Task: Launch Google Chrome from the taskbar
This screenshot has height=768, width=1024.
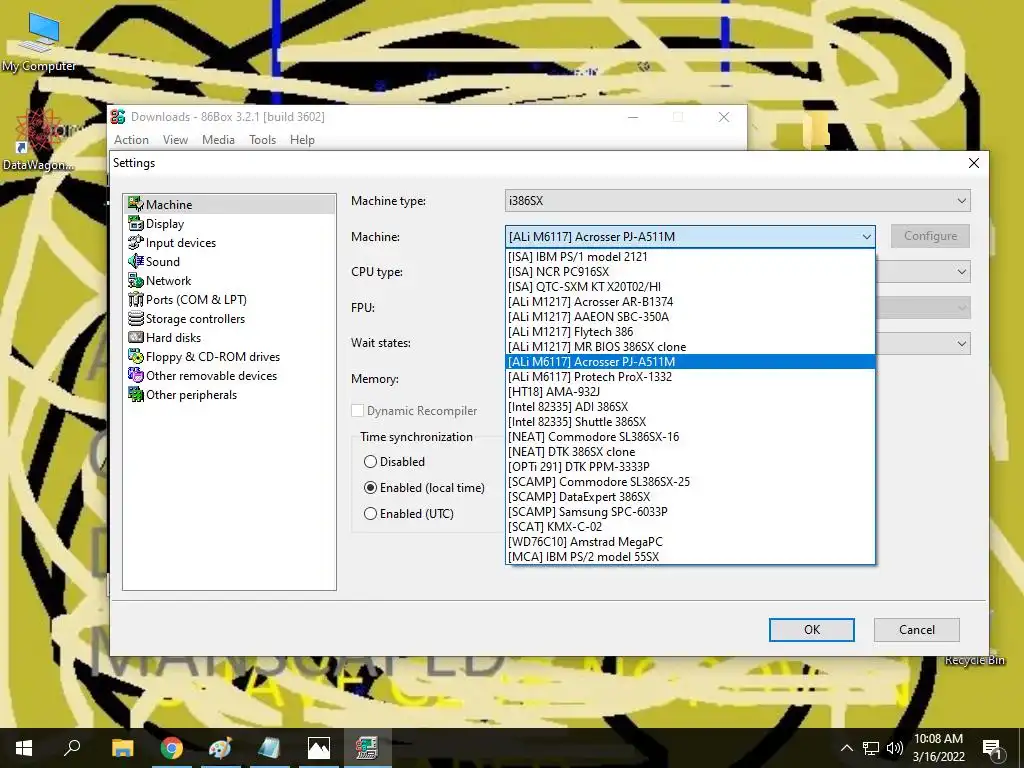Action: coord(171,748)
